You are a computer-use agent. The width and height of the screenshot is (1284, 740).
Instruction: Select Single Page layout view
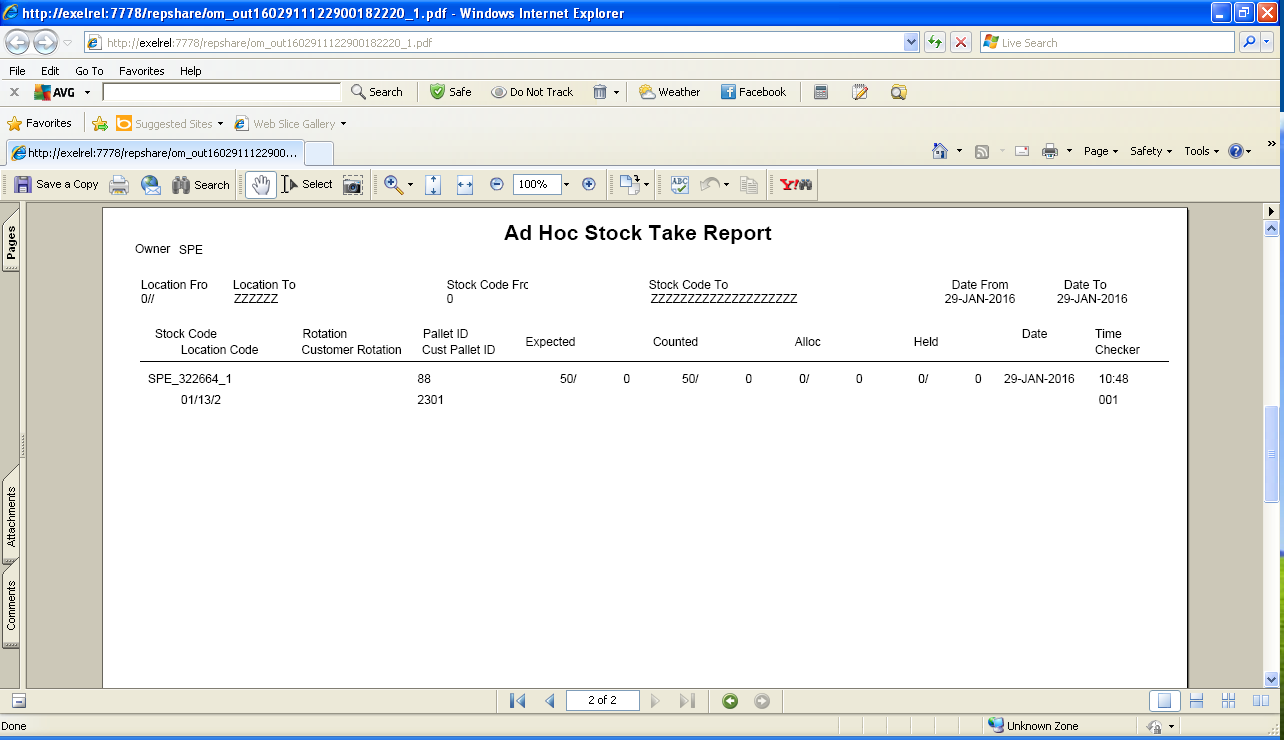pos(1164,701)
